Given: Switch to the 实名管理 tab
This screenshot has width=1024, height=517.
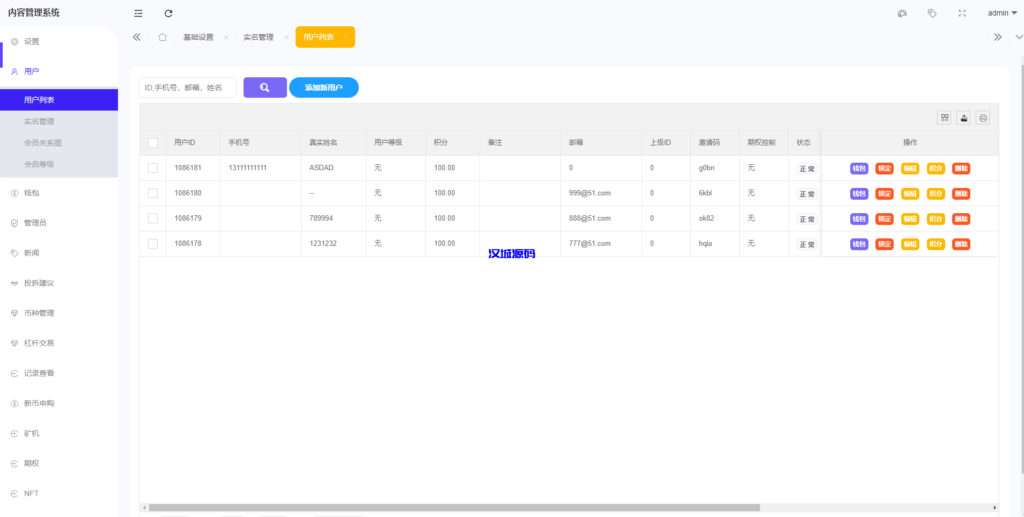Looking at the screenshot, I should (x=258, y=37).
